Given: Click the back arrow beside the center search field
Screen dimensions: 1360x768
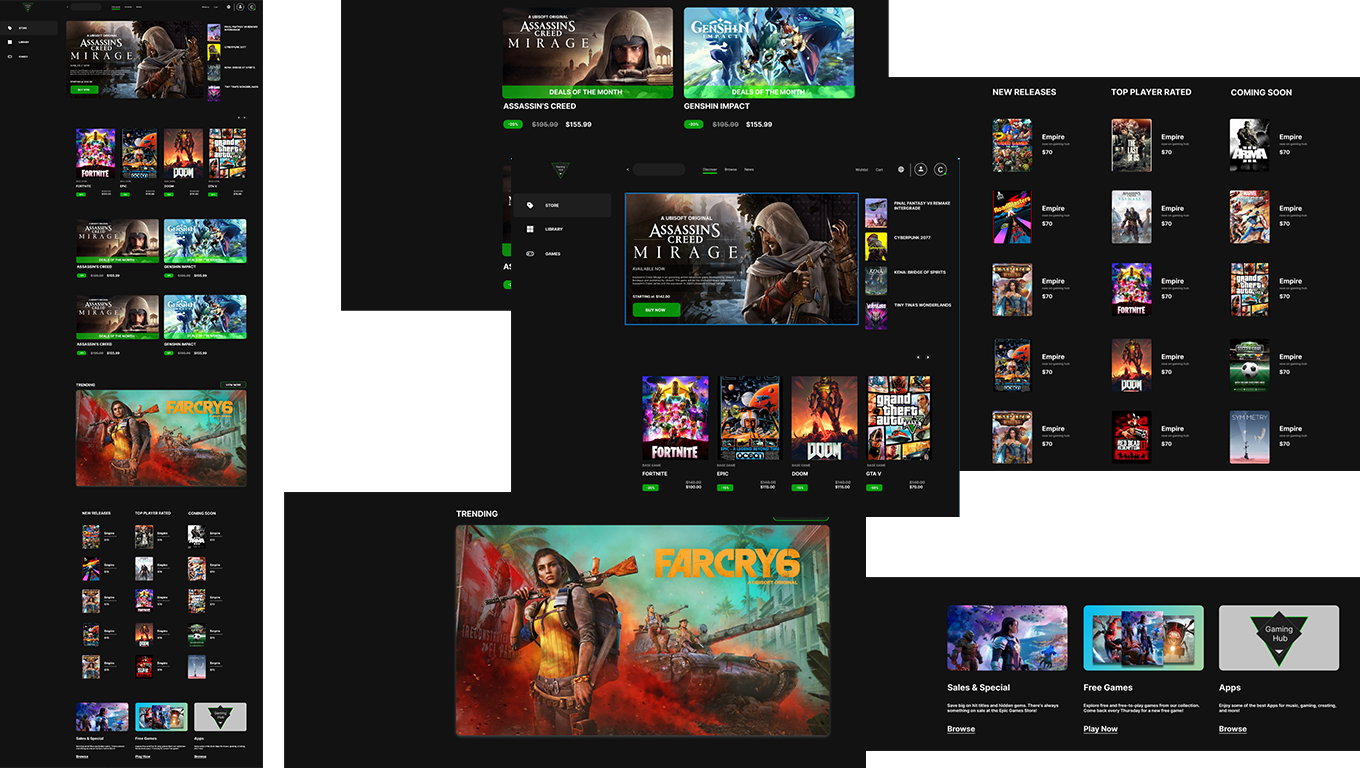Looking at the screenshot, I should click(x=627, y=170).
